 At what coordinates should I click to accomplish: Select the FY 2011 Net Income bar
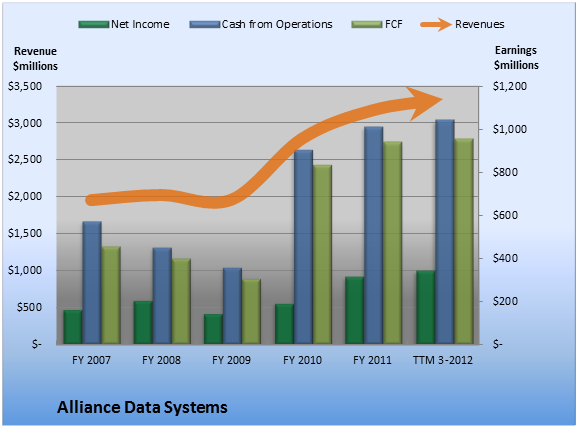(x=355, y=311)
